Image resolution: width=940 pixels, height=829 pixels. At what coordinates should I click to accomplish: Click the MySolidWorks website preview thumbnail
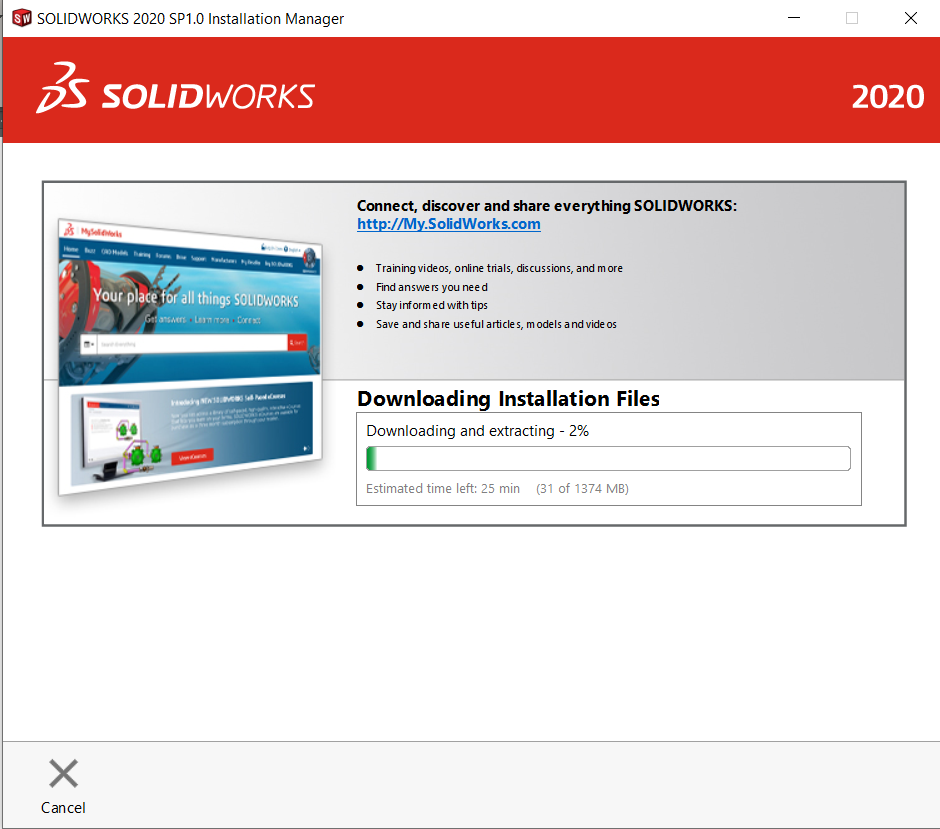pyautogui.click(x=190, y=357)
